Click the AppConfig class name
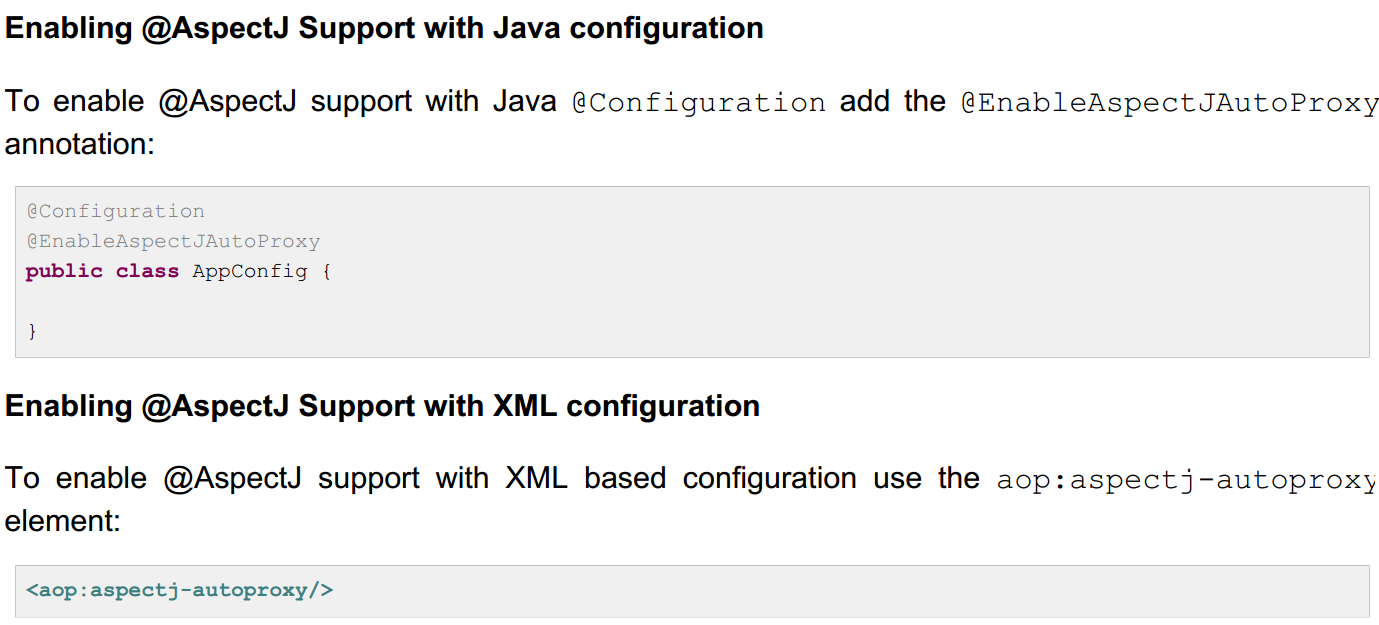Viewport: 1379px width, 625px height. [x=249, y=271]
